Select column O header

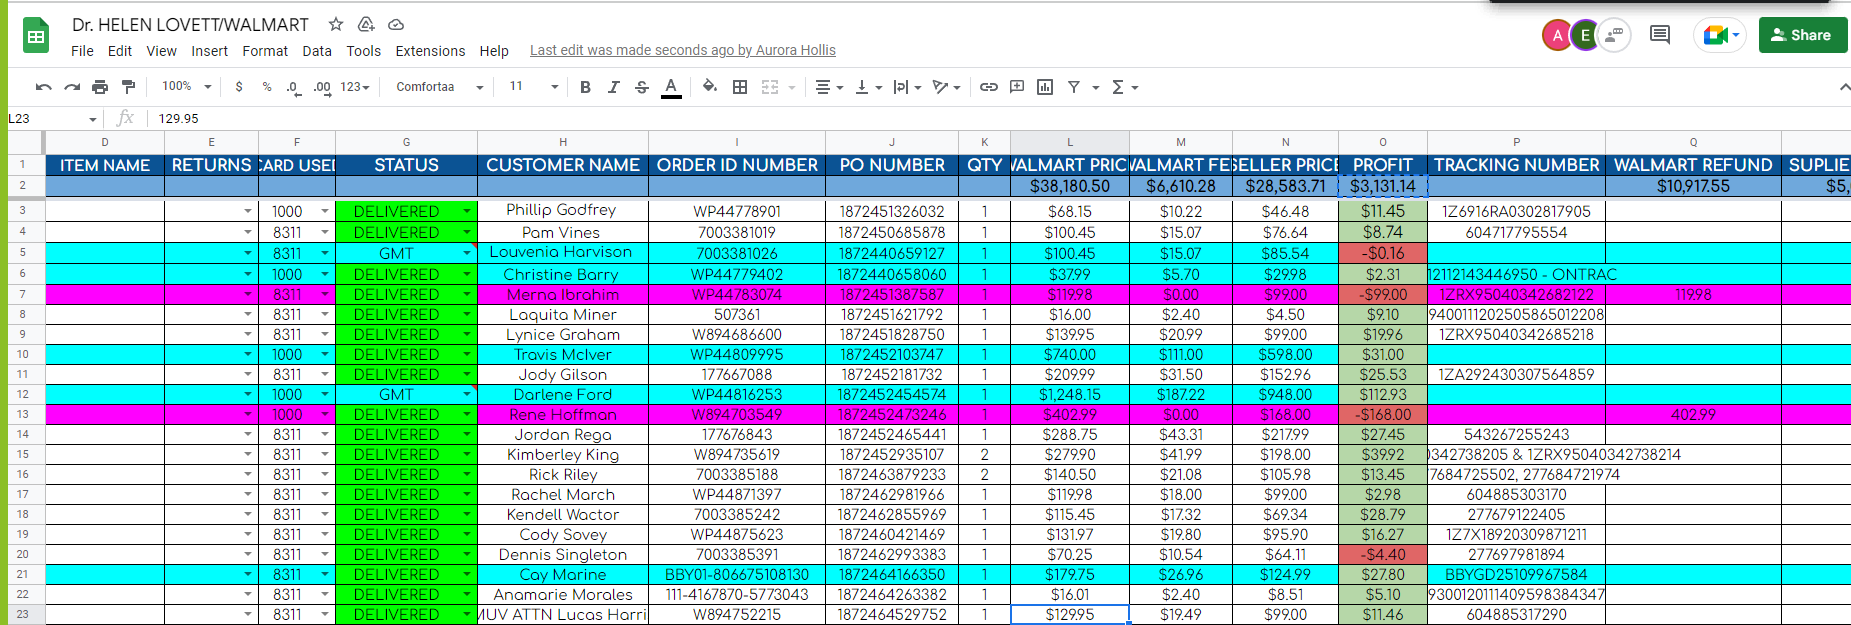click(x=1383, y=142)
